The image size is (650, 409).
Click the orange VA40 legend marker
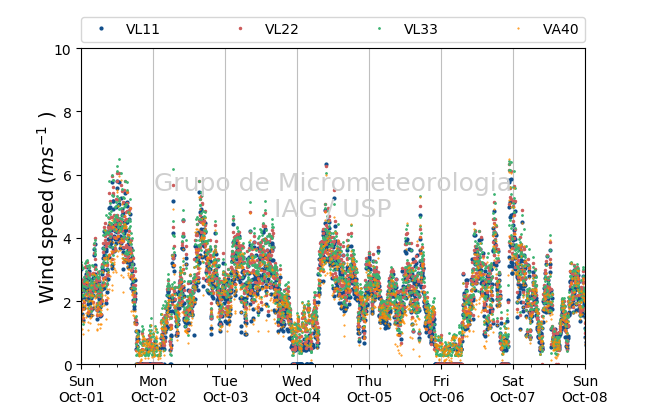518,29
